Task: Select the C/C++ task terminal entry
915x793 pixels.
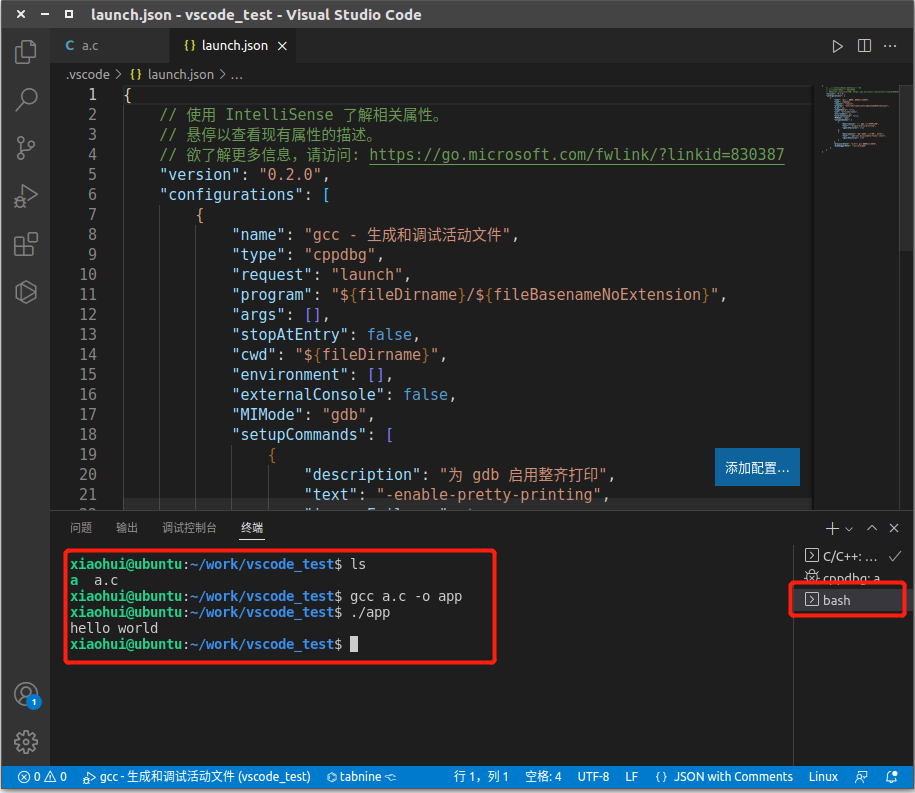Action: click(853, 556)
